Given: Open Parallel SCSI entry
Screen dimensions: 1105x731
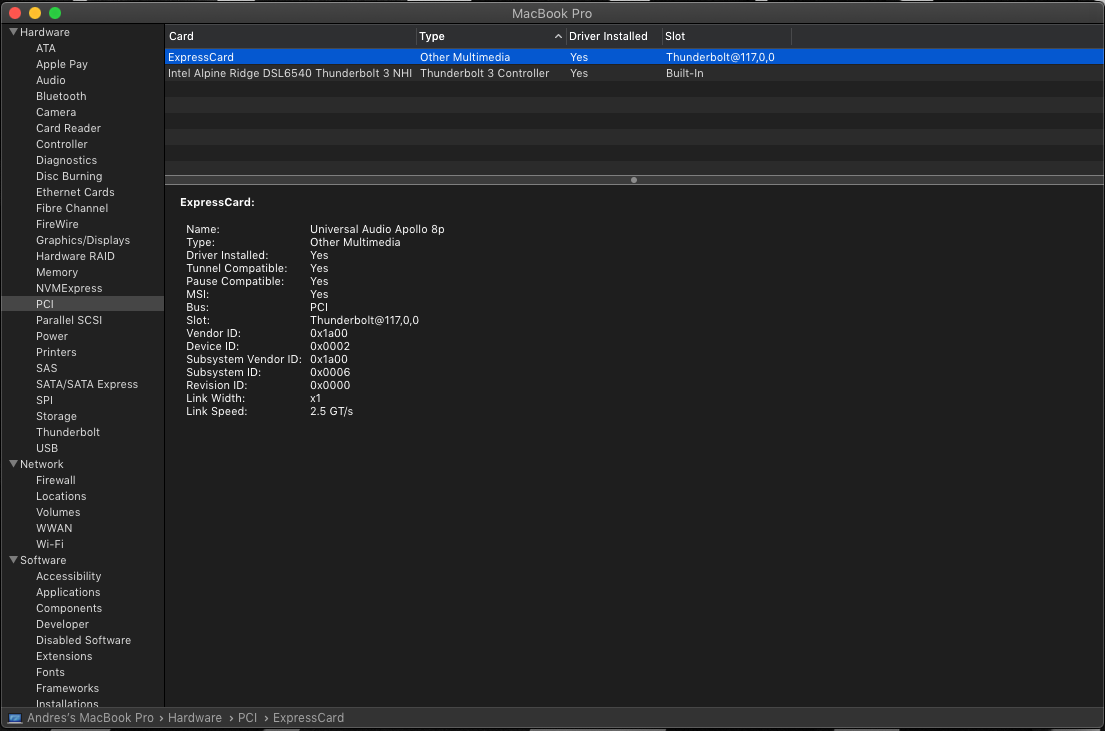Looking at the screenshot, I should (69, 320).
